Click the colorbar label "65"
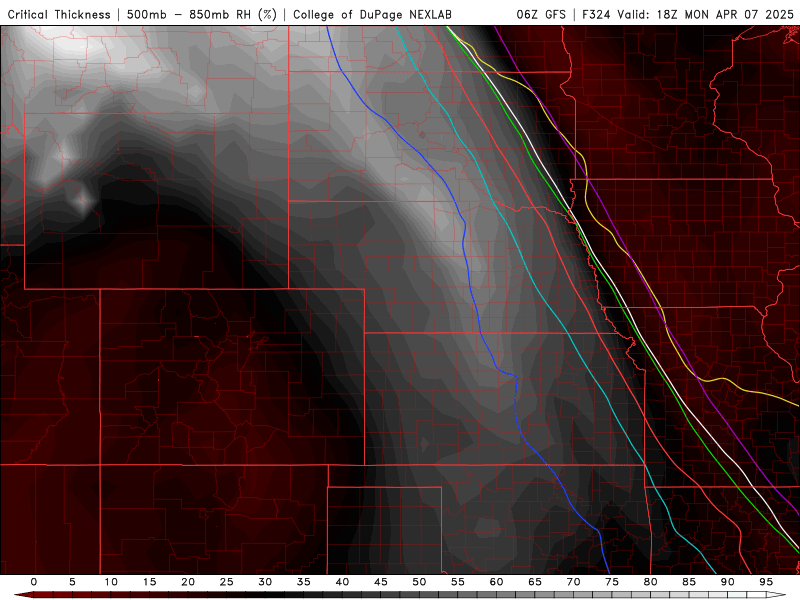The image size is (800, 600). point(535,582)
